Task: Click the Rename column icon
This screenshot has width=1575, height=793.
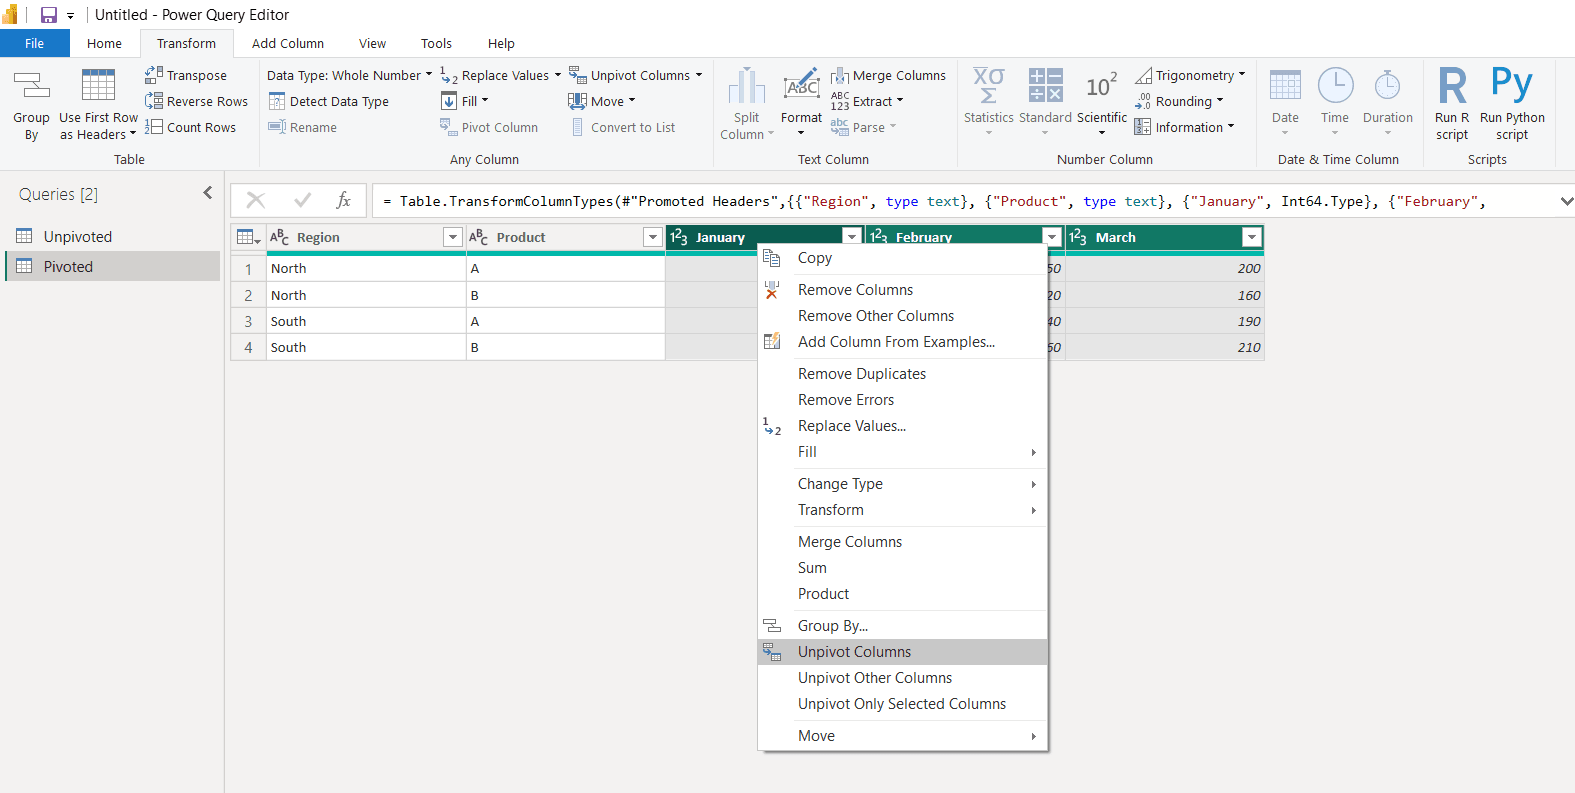Action: coord(277,127)
